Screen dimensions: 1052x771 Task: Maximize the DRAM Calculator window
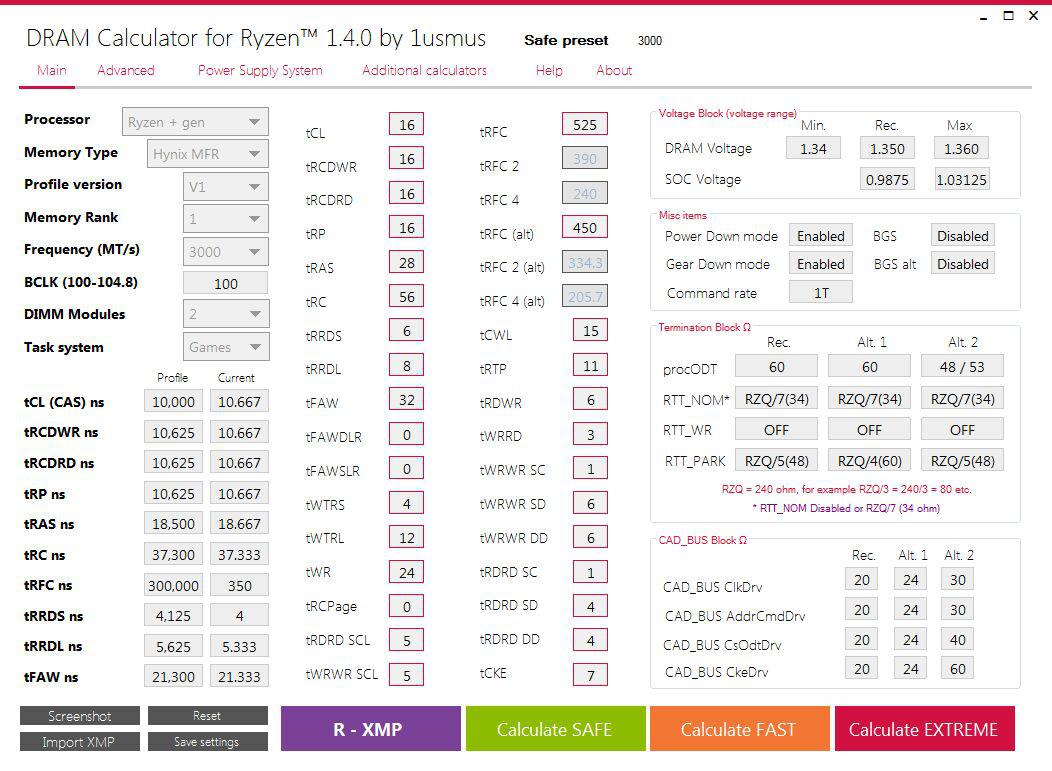point(1008,15)
